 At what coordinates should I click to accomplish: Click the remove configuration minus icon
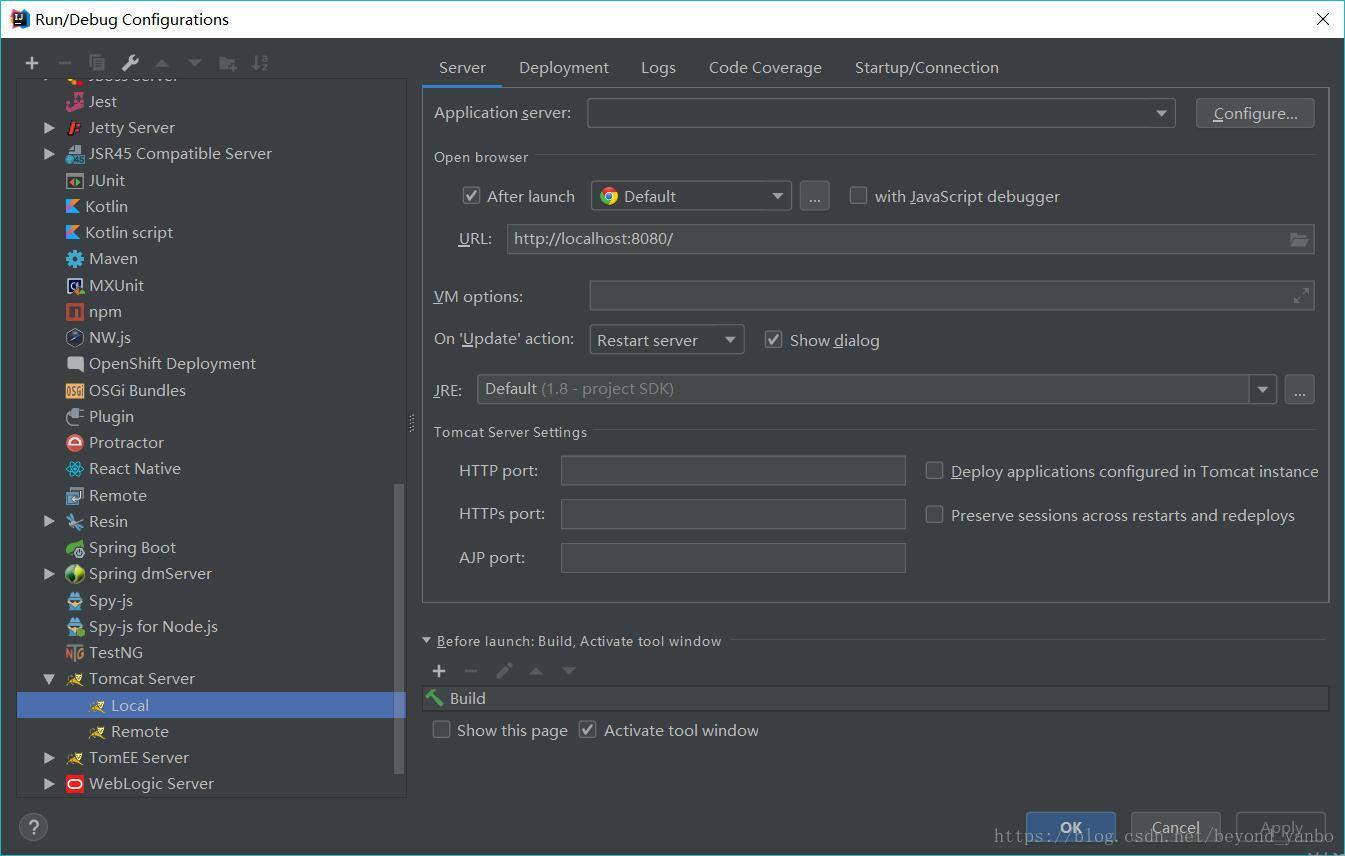click(x=65, y=63)
